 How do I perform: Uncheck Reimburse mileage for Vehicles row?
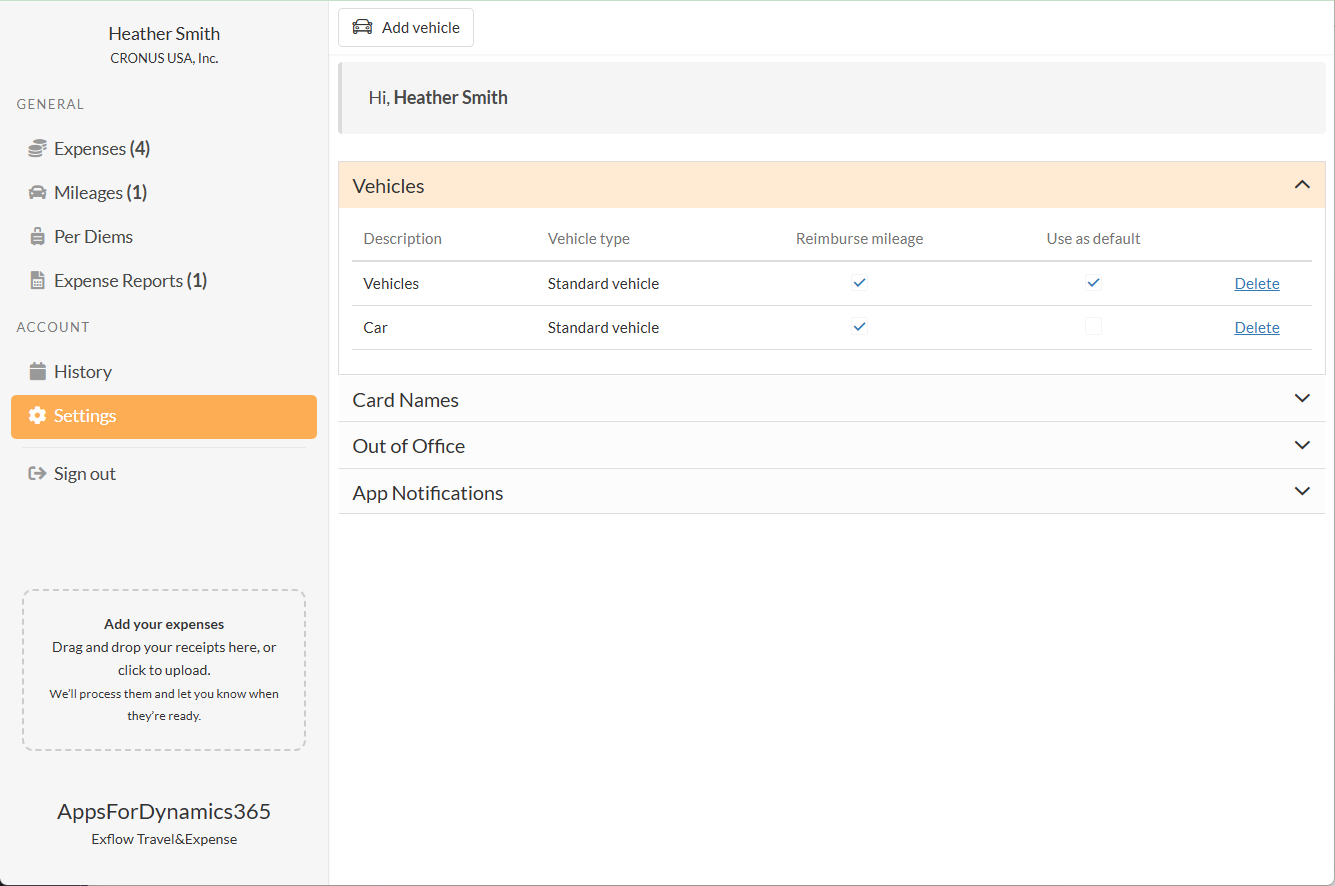(x=859, y=283)
